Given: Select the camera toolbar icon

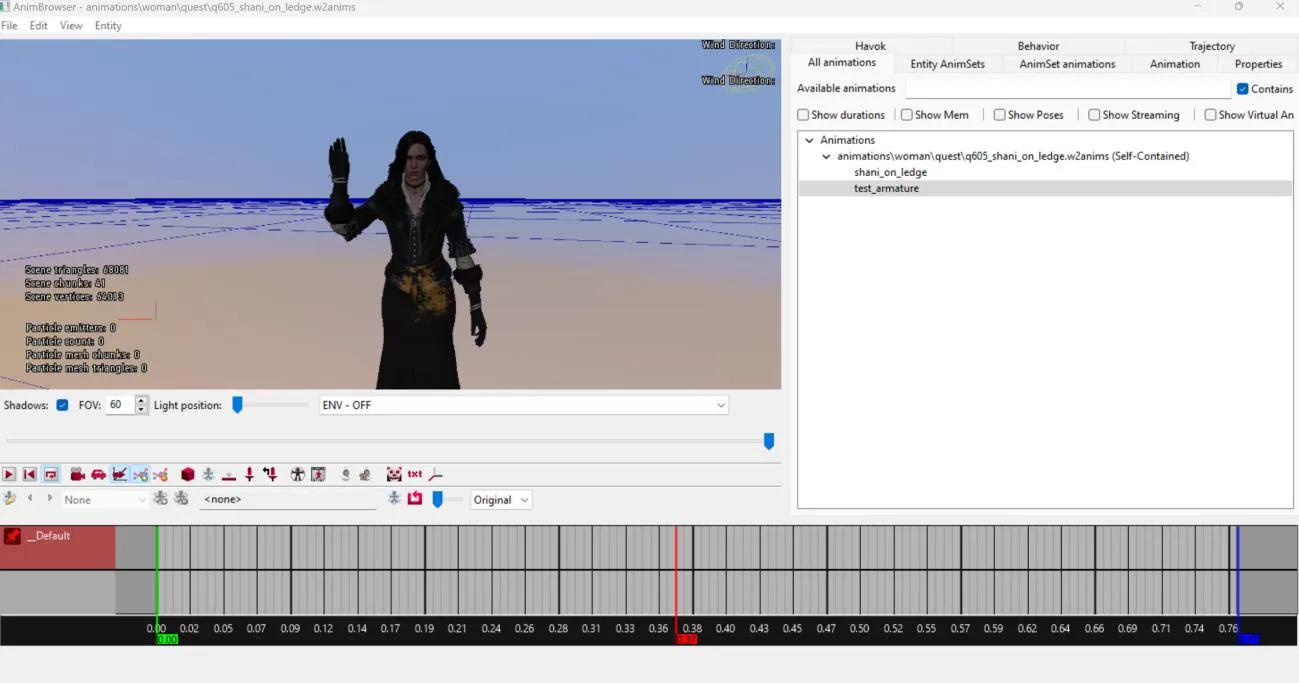Looking at the screenshot, I should 77,473.
